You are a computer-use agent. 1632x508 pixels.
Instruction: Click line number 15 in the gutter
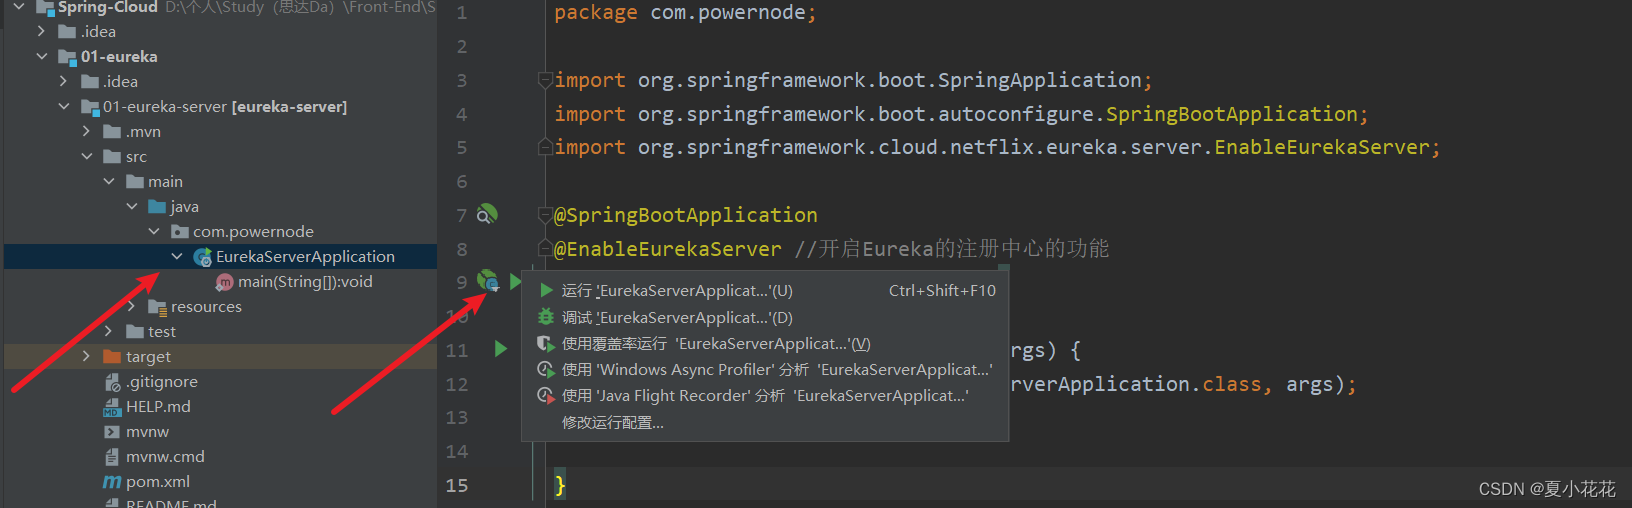(457, 485)
